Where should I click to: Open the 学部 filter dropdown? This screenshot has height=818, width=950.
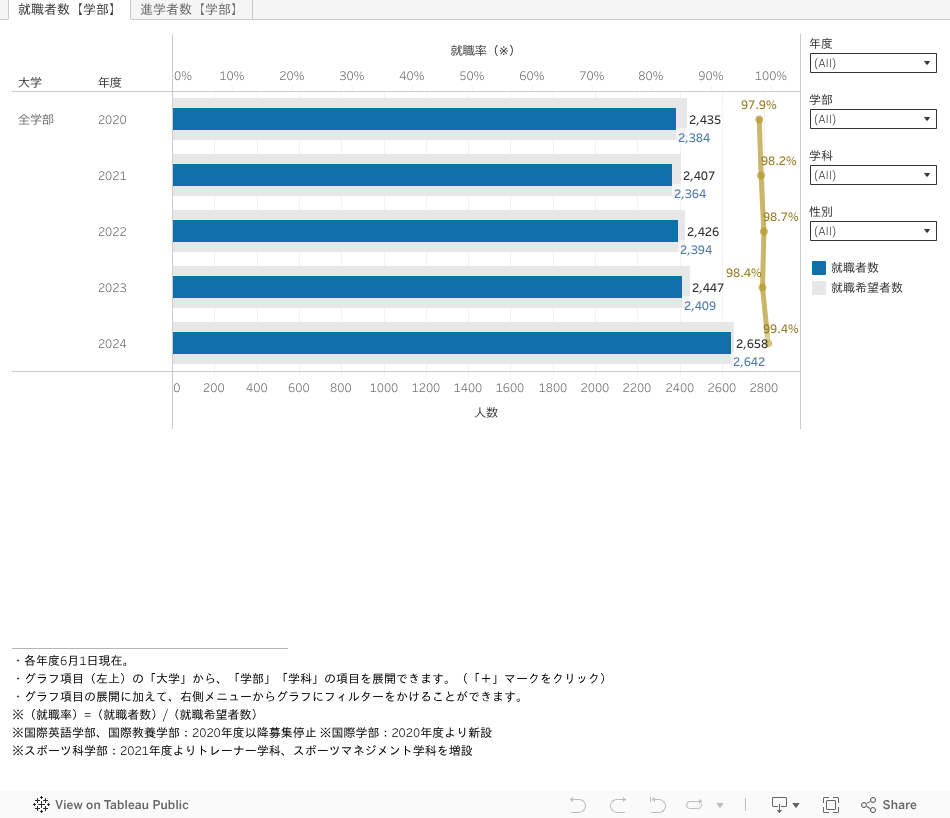[872, 119]
